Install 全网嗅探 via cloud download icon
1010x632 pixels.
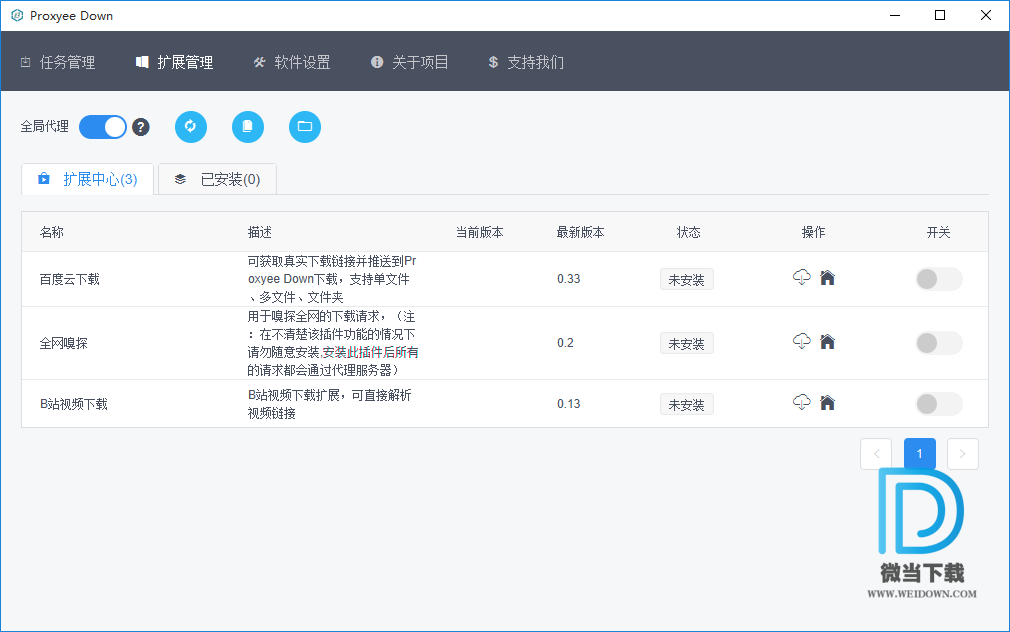click(x=801, y=341)
